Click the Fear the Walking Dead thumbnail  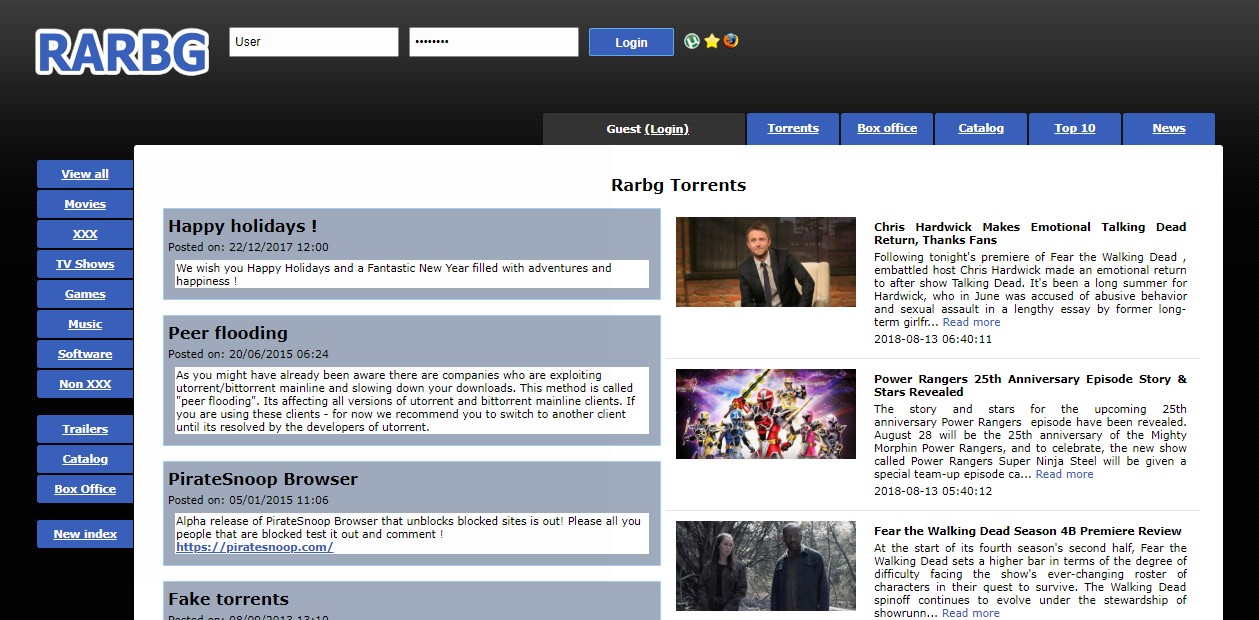(766, 566)
